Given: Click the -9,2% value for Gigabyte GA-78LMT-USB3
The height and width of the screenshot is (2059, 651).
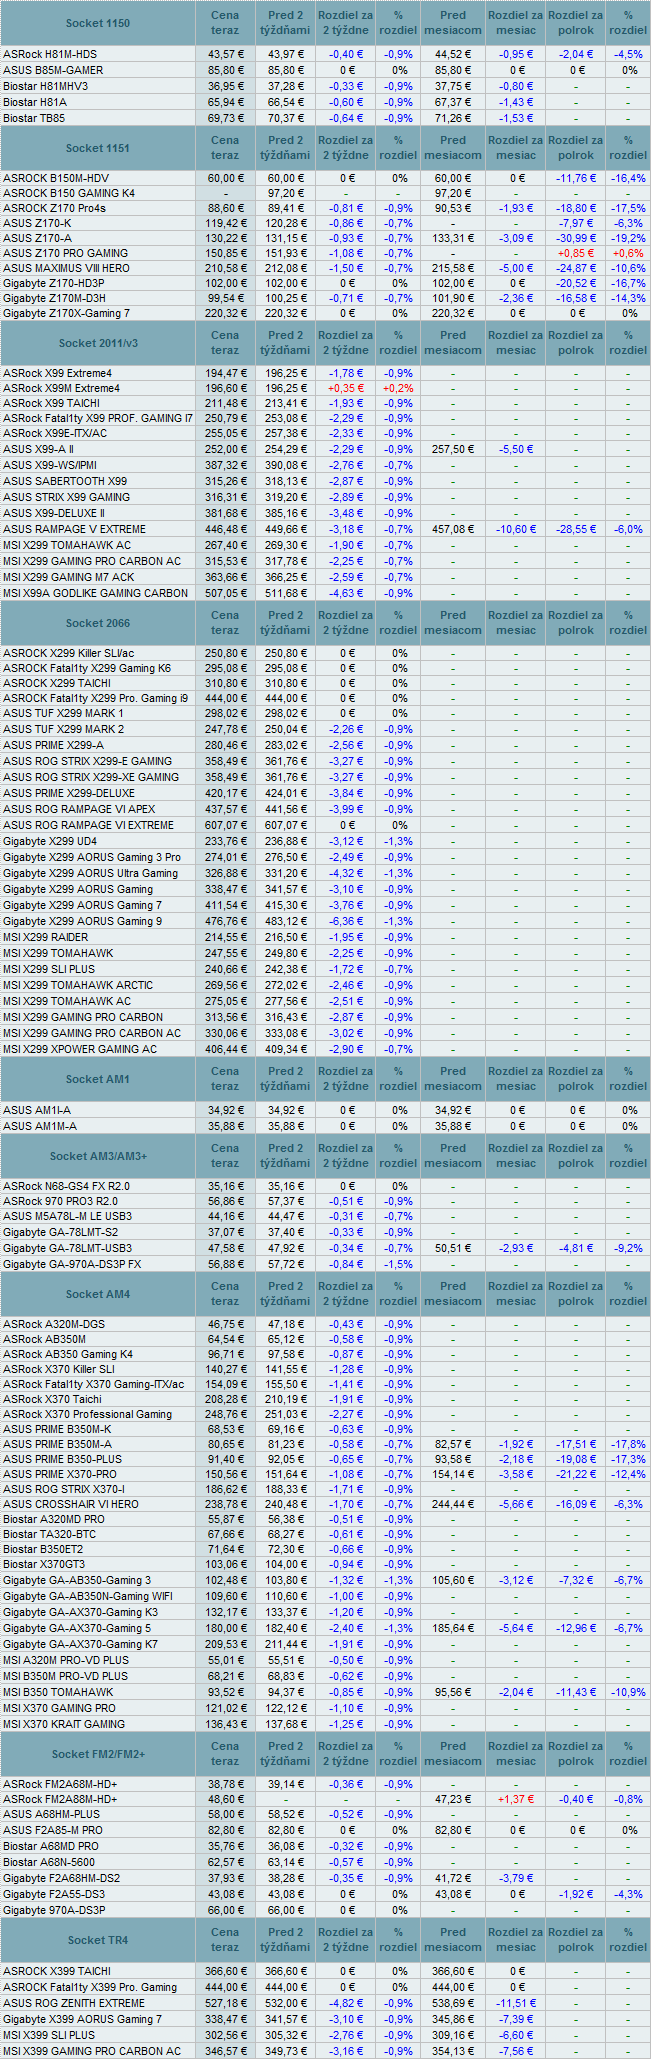Looking at the screenshot, I should point(628,1248).
